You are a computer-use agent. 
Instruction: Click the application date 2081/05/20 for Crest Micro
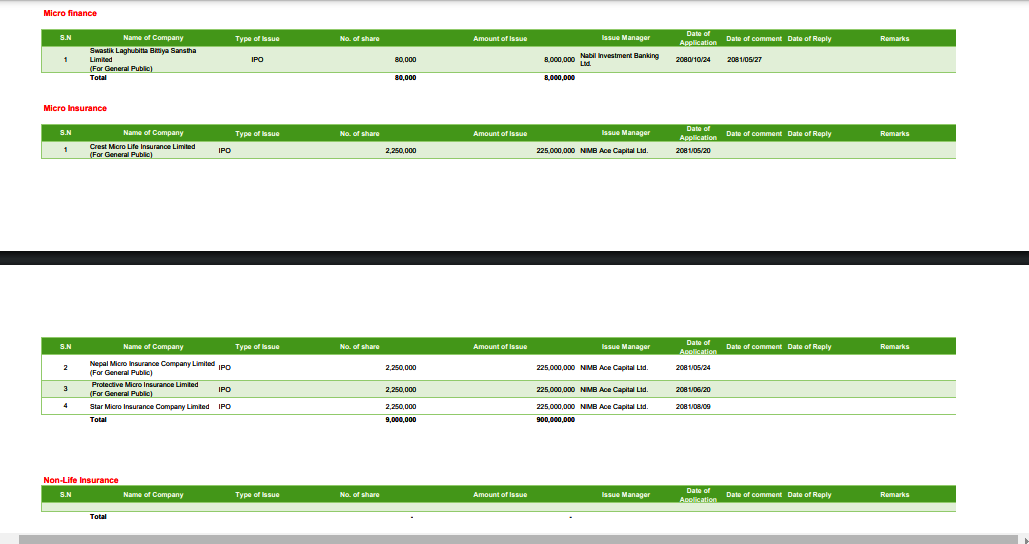pyautogui.click(x=693, y=150)
